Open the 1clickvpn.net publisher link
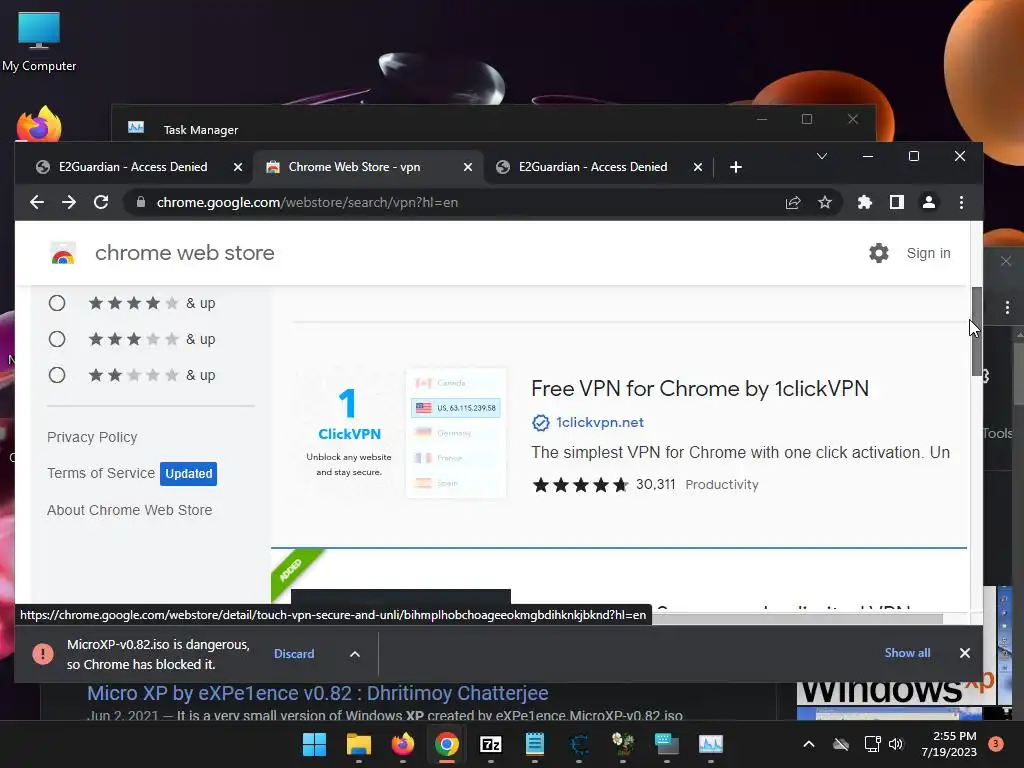 [600, 423]
